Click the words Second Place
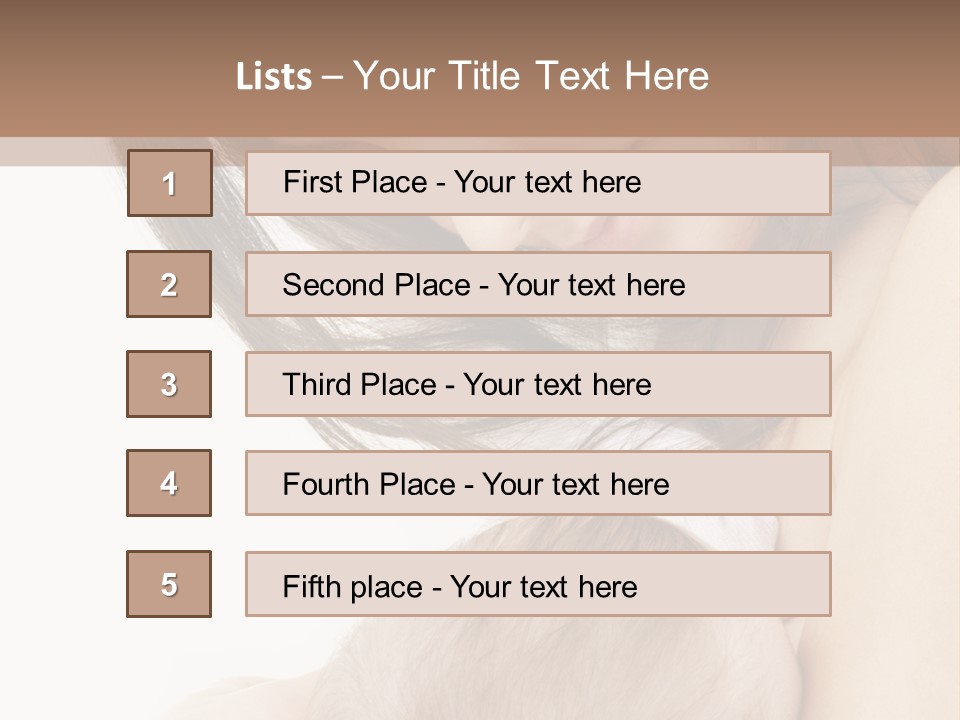The height and width of the screenshot is (720, 960). tap(376, 285)
